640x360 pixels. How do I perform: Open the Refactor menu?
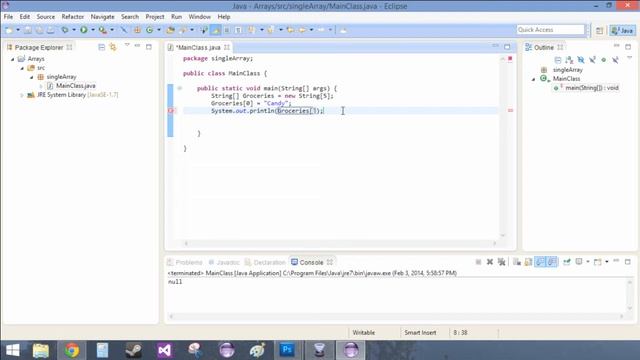pos(73,17)
